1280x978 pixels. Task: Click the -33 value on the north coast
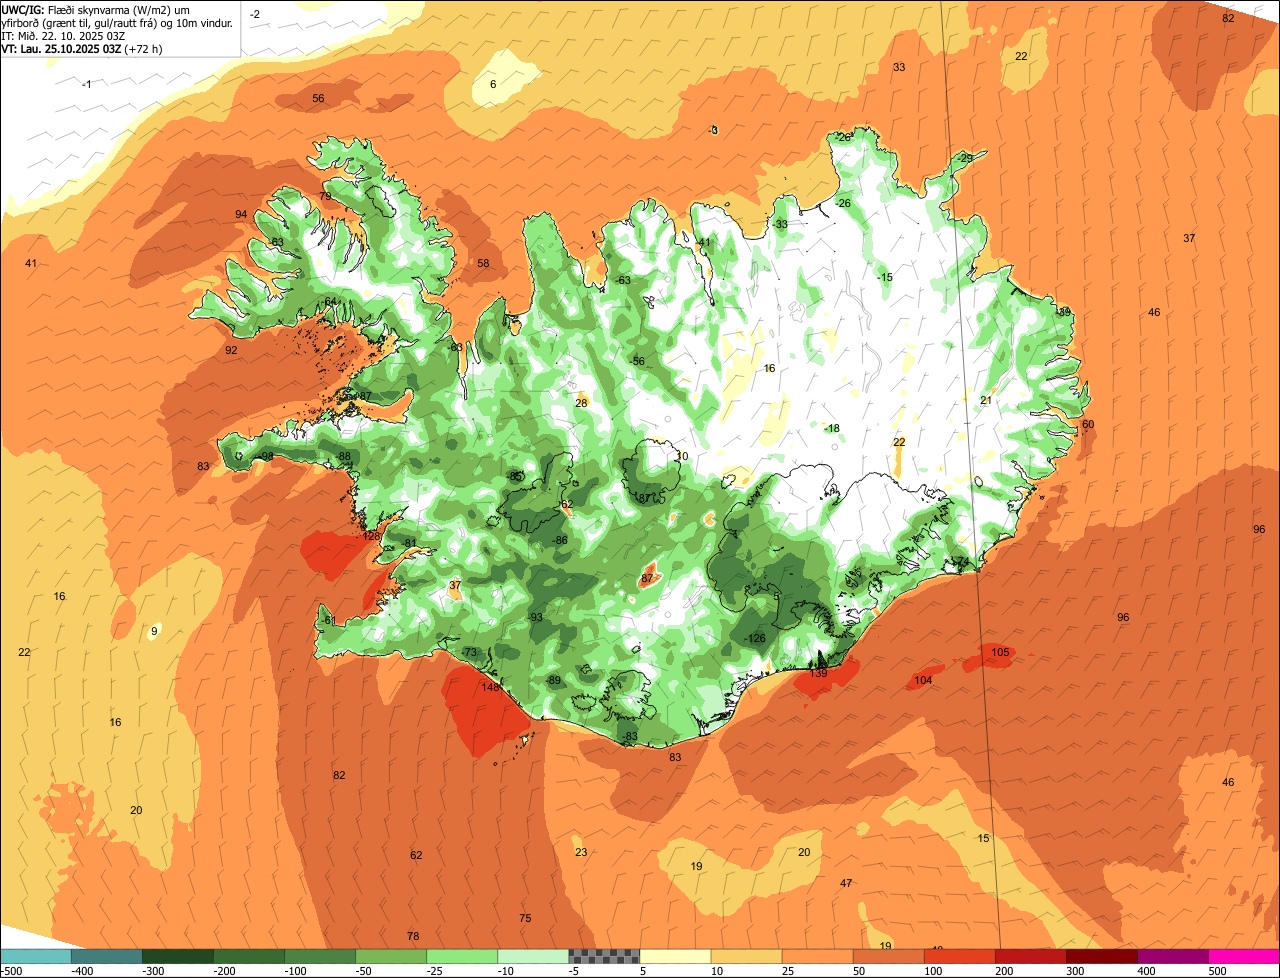[780, 224]
